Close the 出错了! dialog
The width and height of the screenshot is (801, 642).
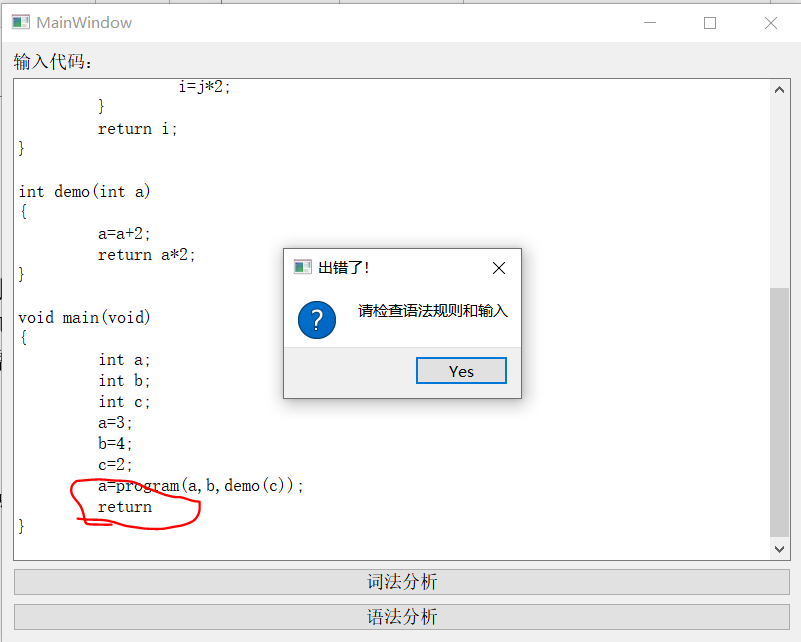499,268
